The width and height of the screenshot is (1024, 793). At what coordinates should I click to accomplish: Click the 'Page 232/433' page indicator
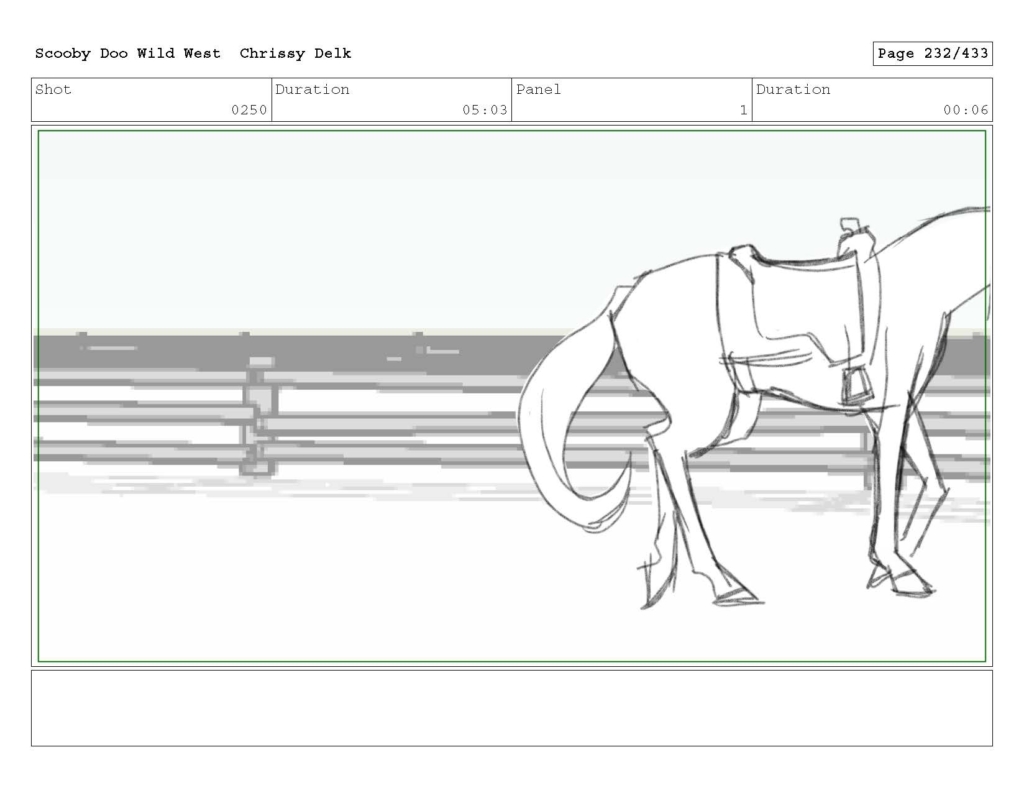tap(933, 54)
